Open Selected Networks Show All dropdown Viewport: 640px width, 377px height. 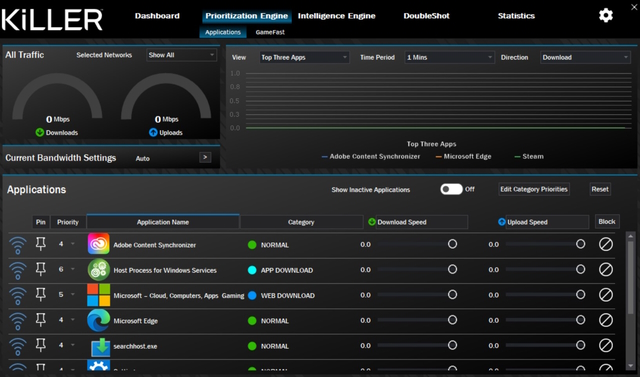coord(181,55)
